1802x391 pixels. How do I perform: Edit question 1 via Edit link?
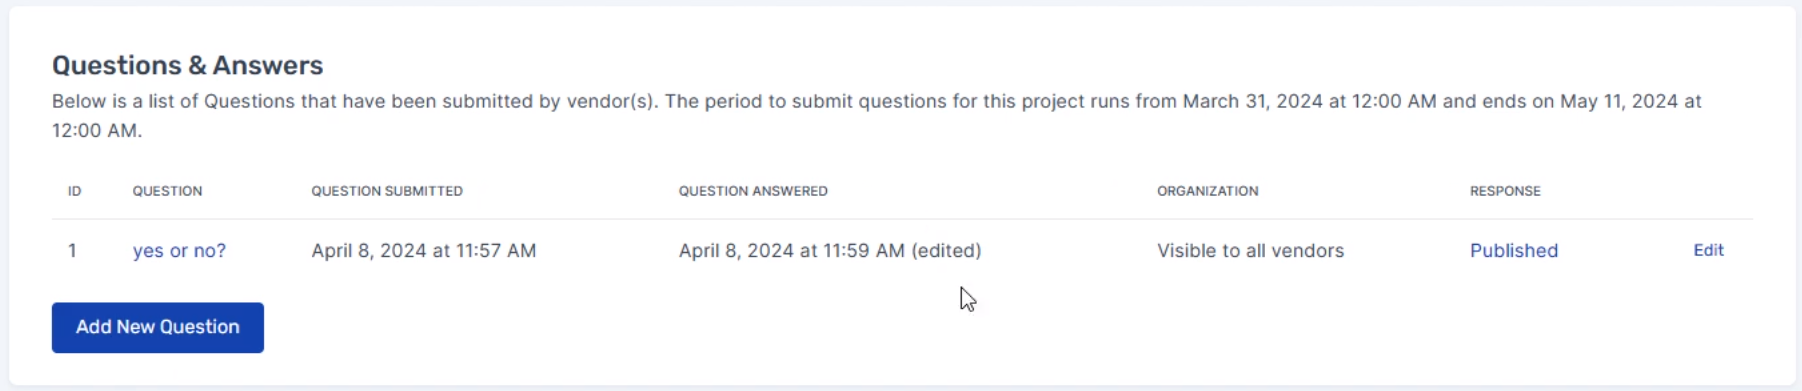pyautogui.click(x=1708, y=250)
